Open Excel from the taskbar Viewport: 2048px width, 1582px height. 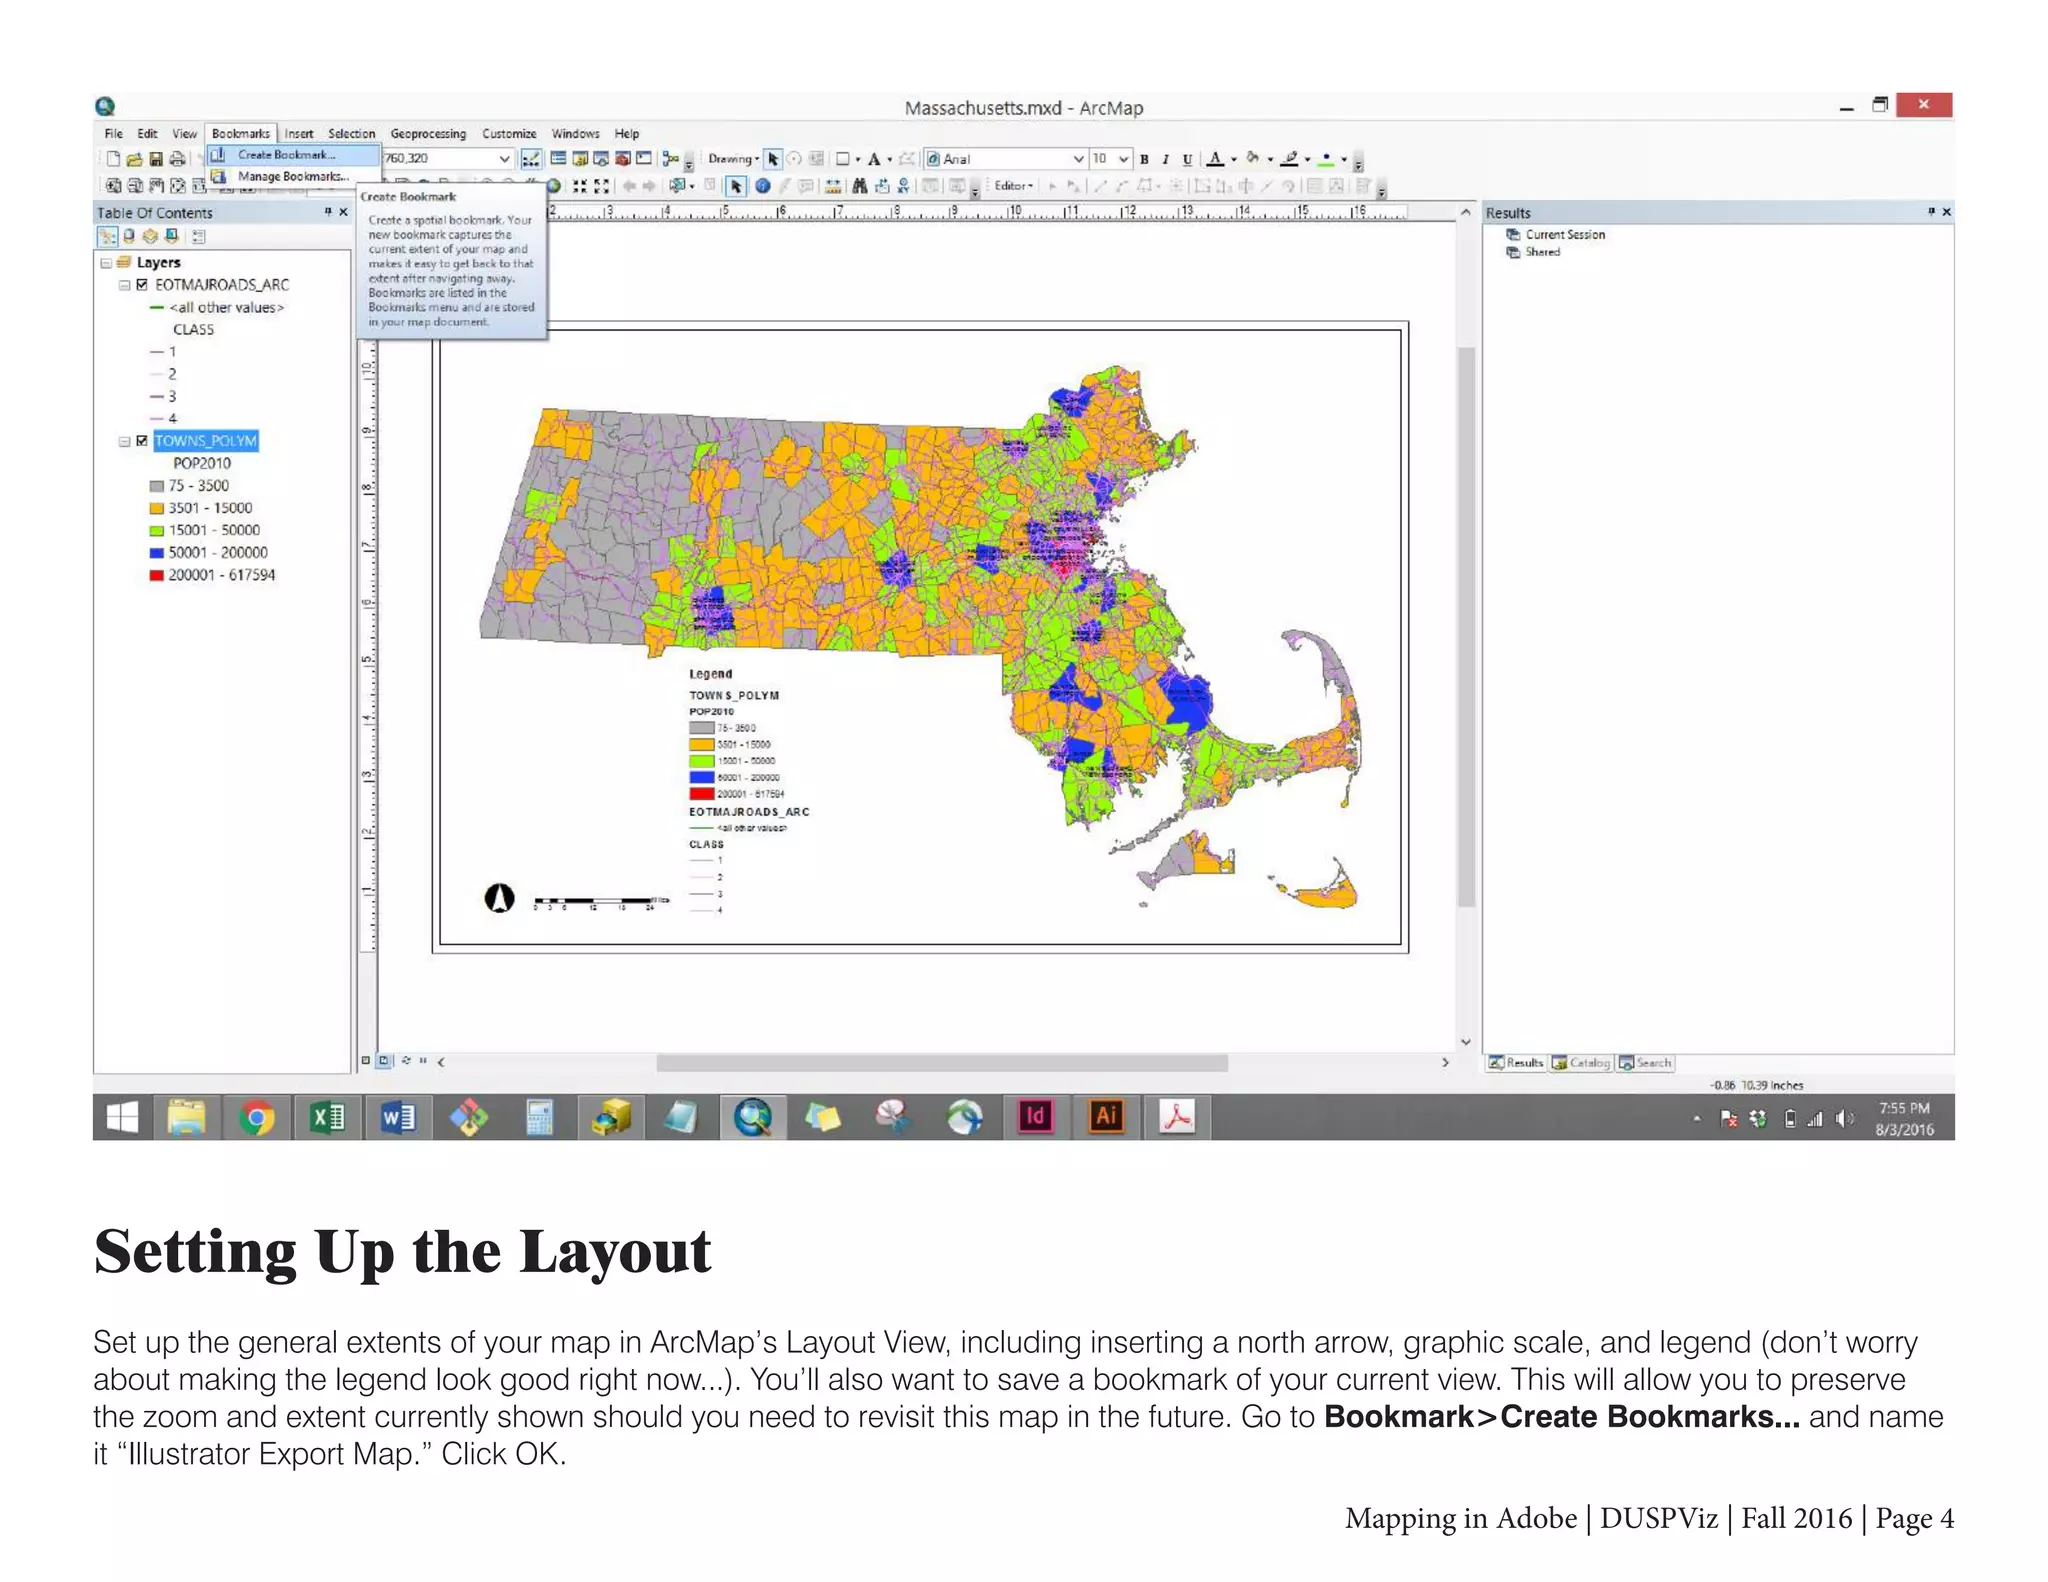click(x=327, y=1117)
